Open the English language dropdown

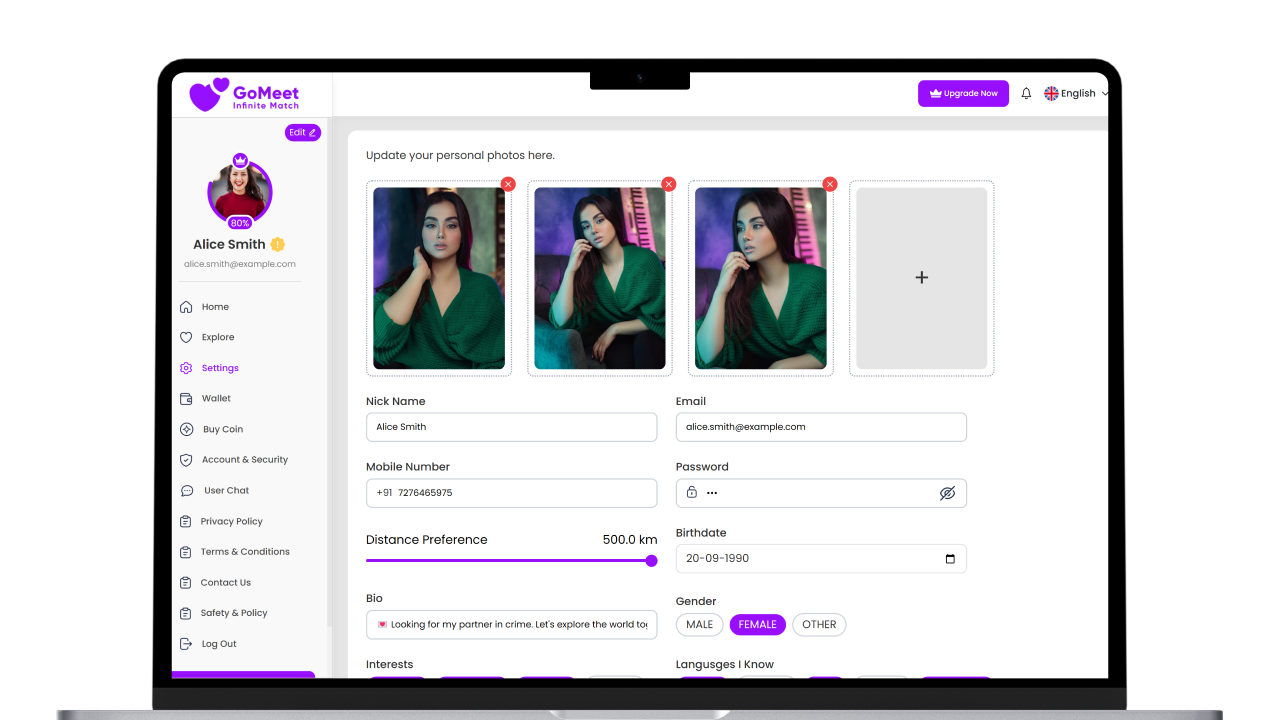1077,93
